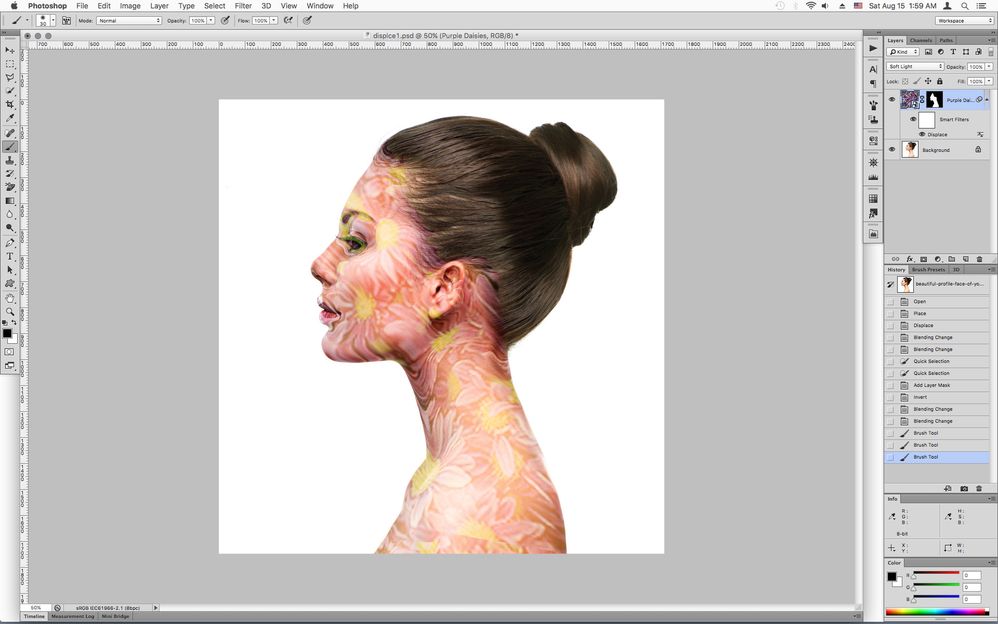Choose the Hand tool

(x=11, y=298)
